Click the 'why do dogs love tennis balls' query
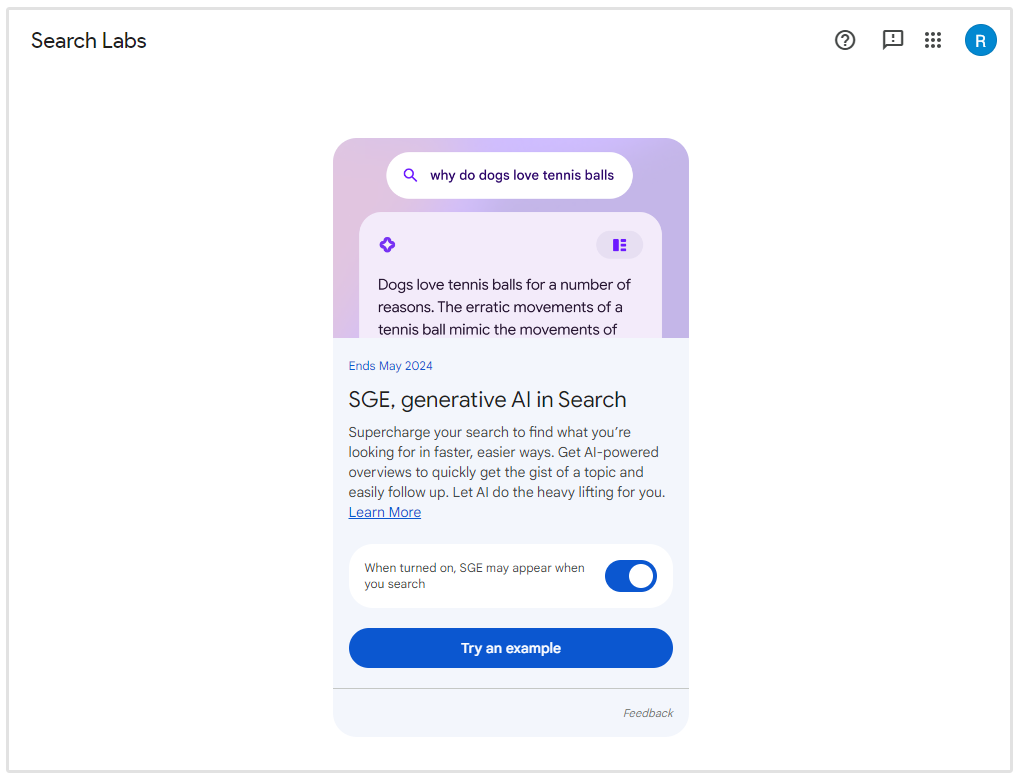This screenshot has height=780, width=1020. pyautogui.click(x=522, y=175)
